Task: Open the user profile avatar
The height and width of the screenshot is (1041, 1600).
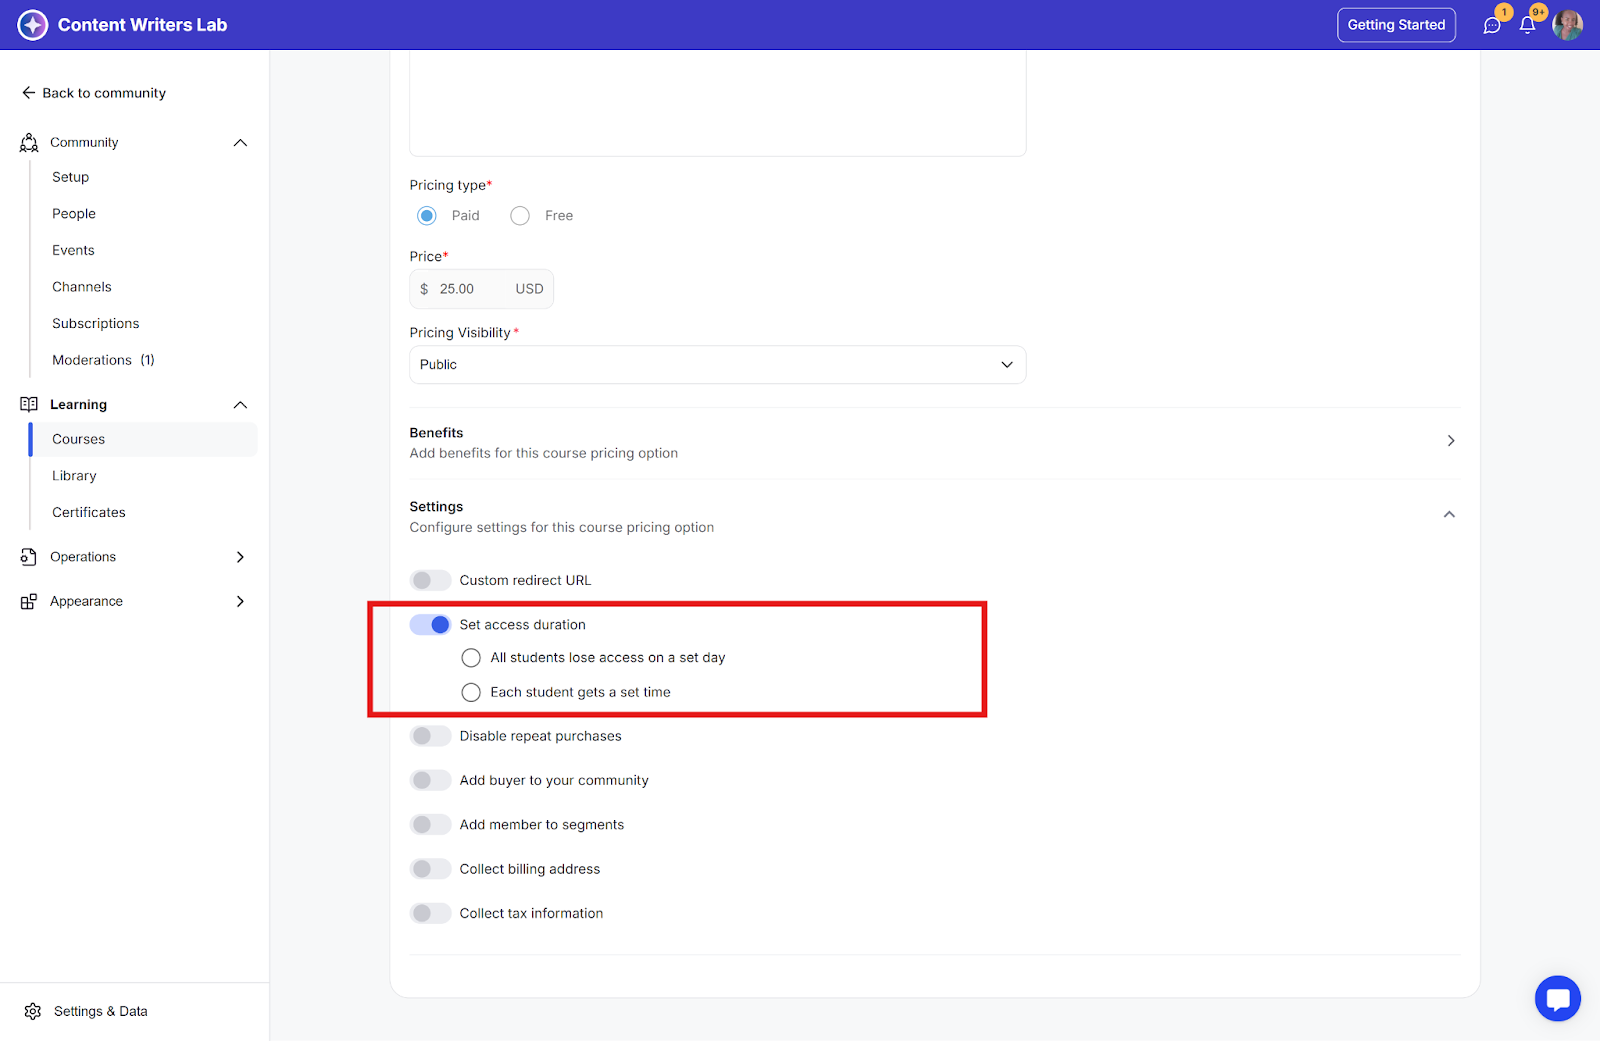Action: 1567,25
